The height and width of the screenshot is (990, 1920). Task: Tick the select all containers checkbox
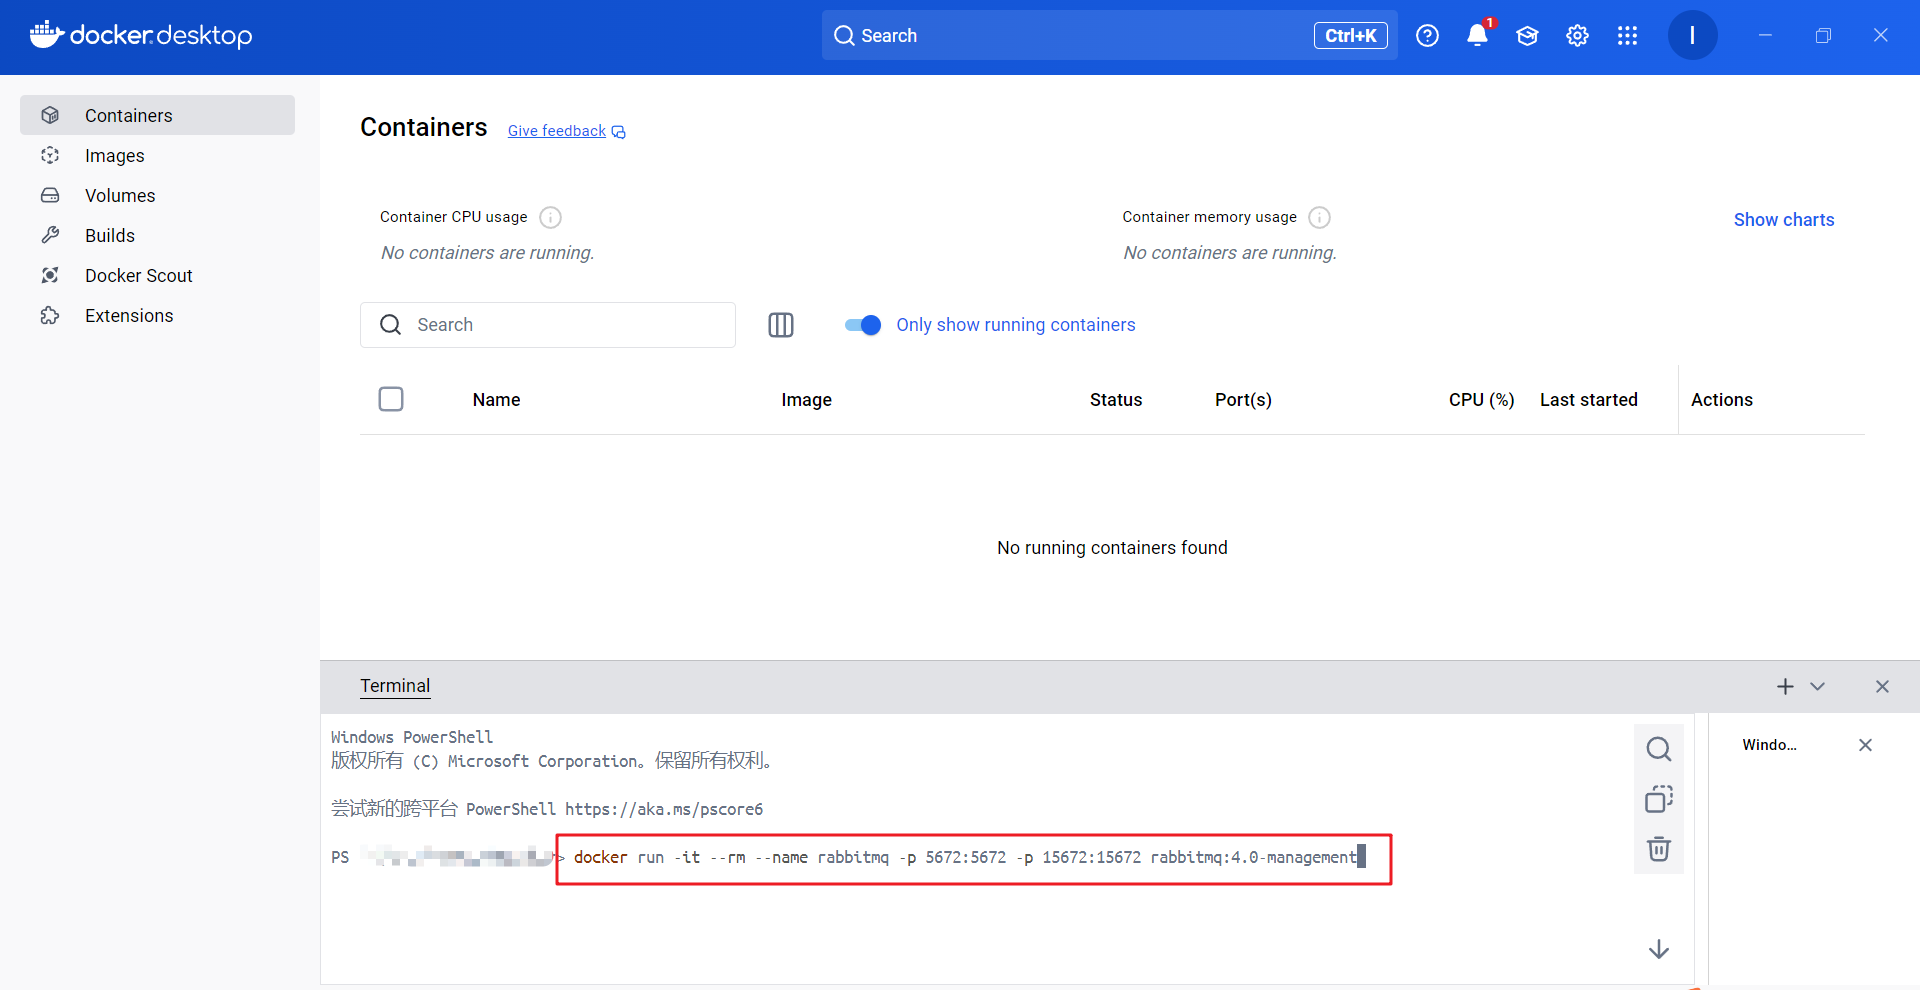point(391,399)
